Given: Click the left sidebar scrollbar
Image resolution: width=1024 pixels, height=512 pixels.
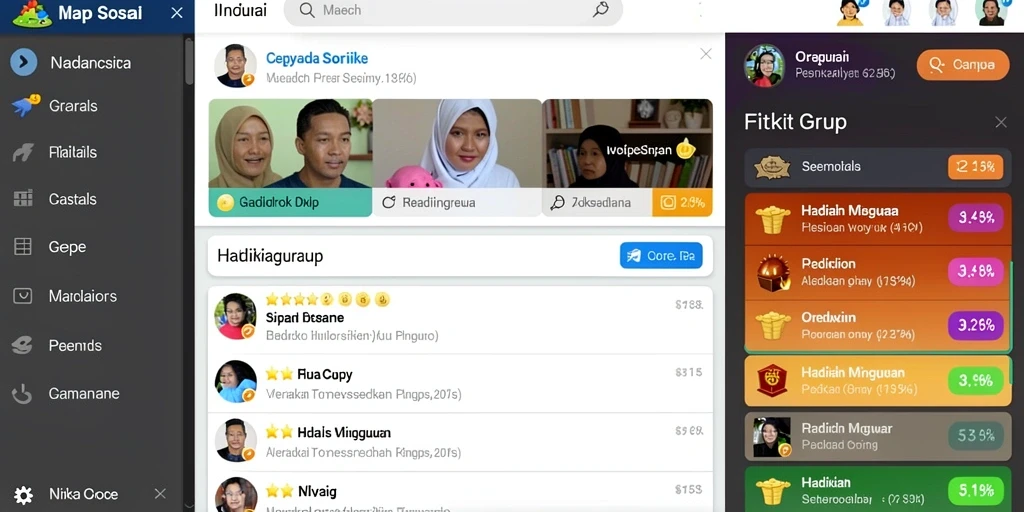Looking at the screenshot, I should 189,62.
